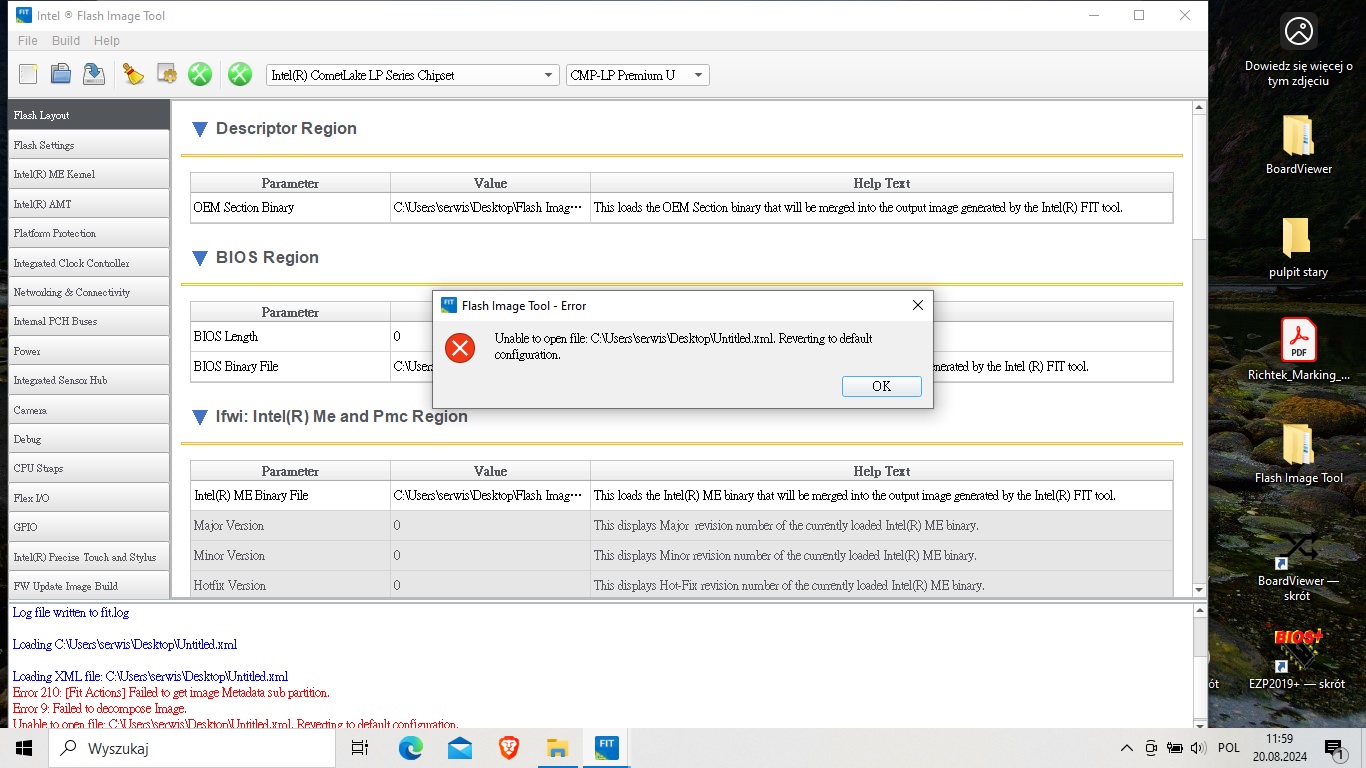Image resolution: width=1366 pixels, height=768 pixels.
Task: Click the 'Dowiedz się więcej' desktop icon
Action: [x=1298, y=50]
